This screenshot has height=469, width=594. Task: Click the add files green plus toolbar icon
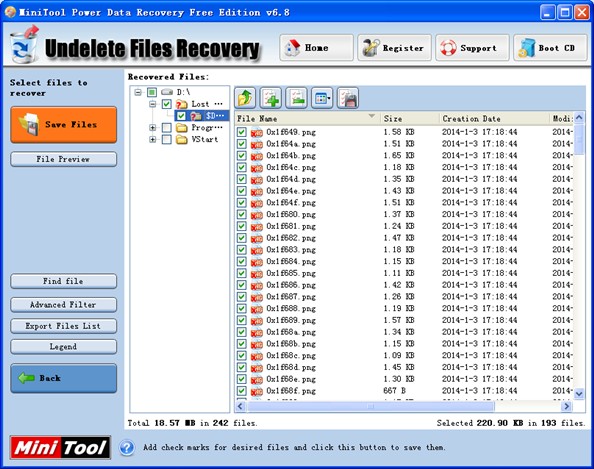point(270,98)
